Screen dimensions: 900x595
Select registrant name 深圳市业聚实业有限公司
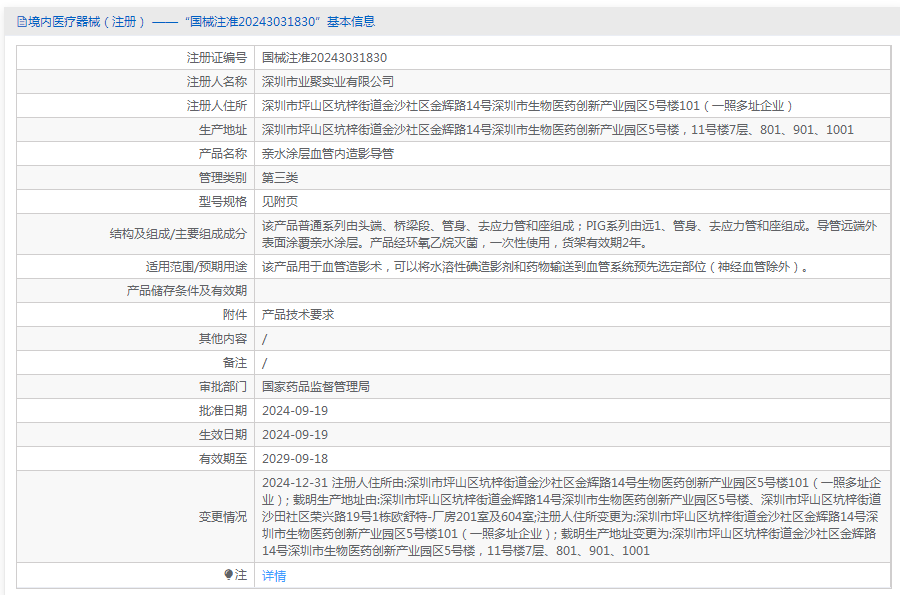click(328, 81)
